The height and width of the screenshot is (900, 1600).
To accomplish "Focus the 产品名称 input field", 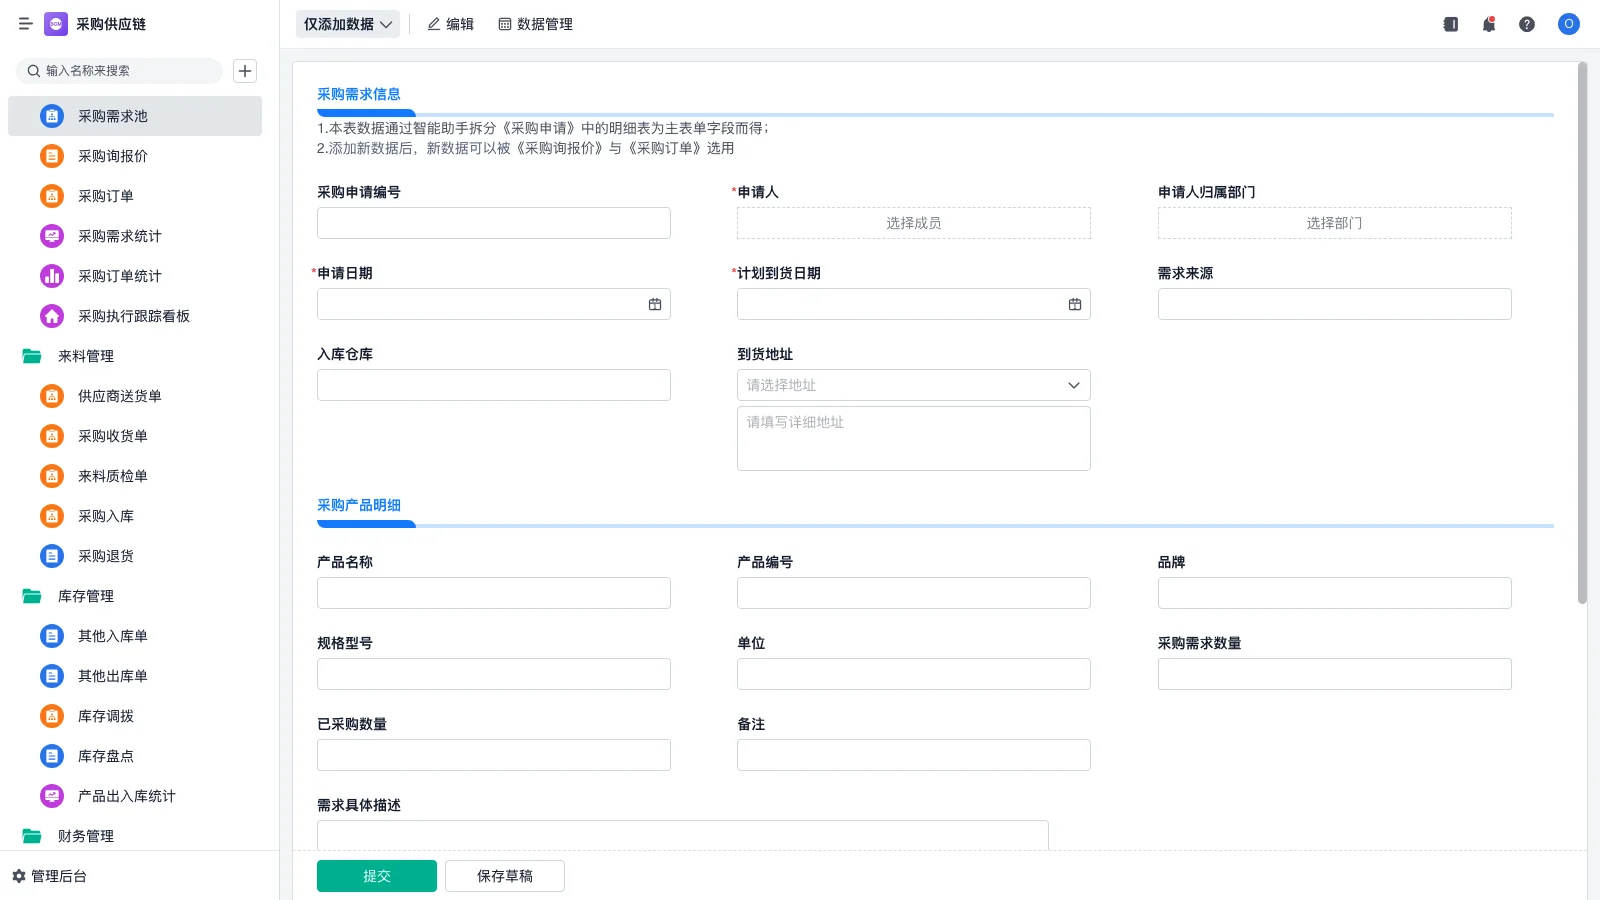I will 494,593.
